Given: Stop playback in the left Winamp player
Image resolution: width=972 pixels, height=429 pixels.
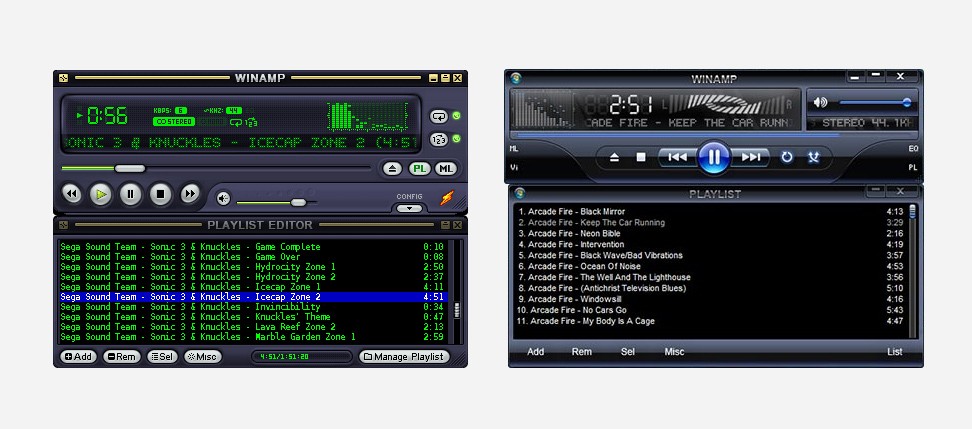Looking at the screenshot, I should click(160, 195).
